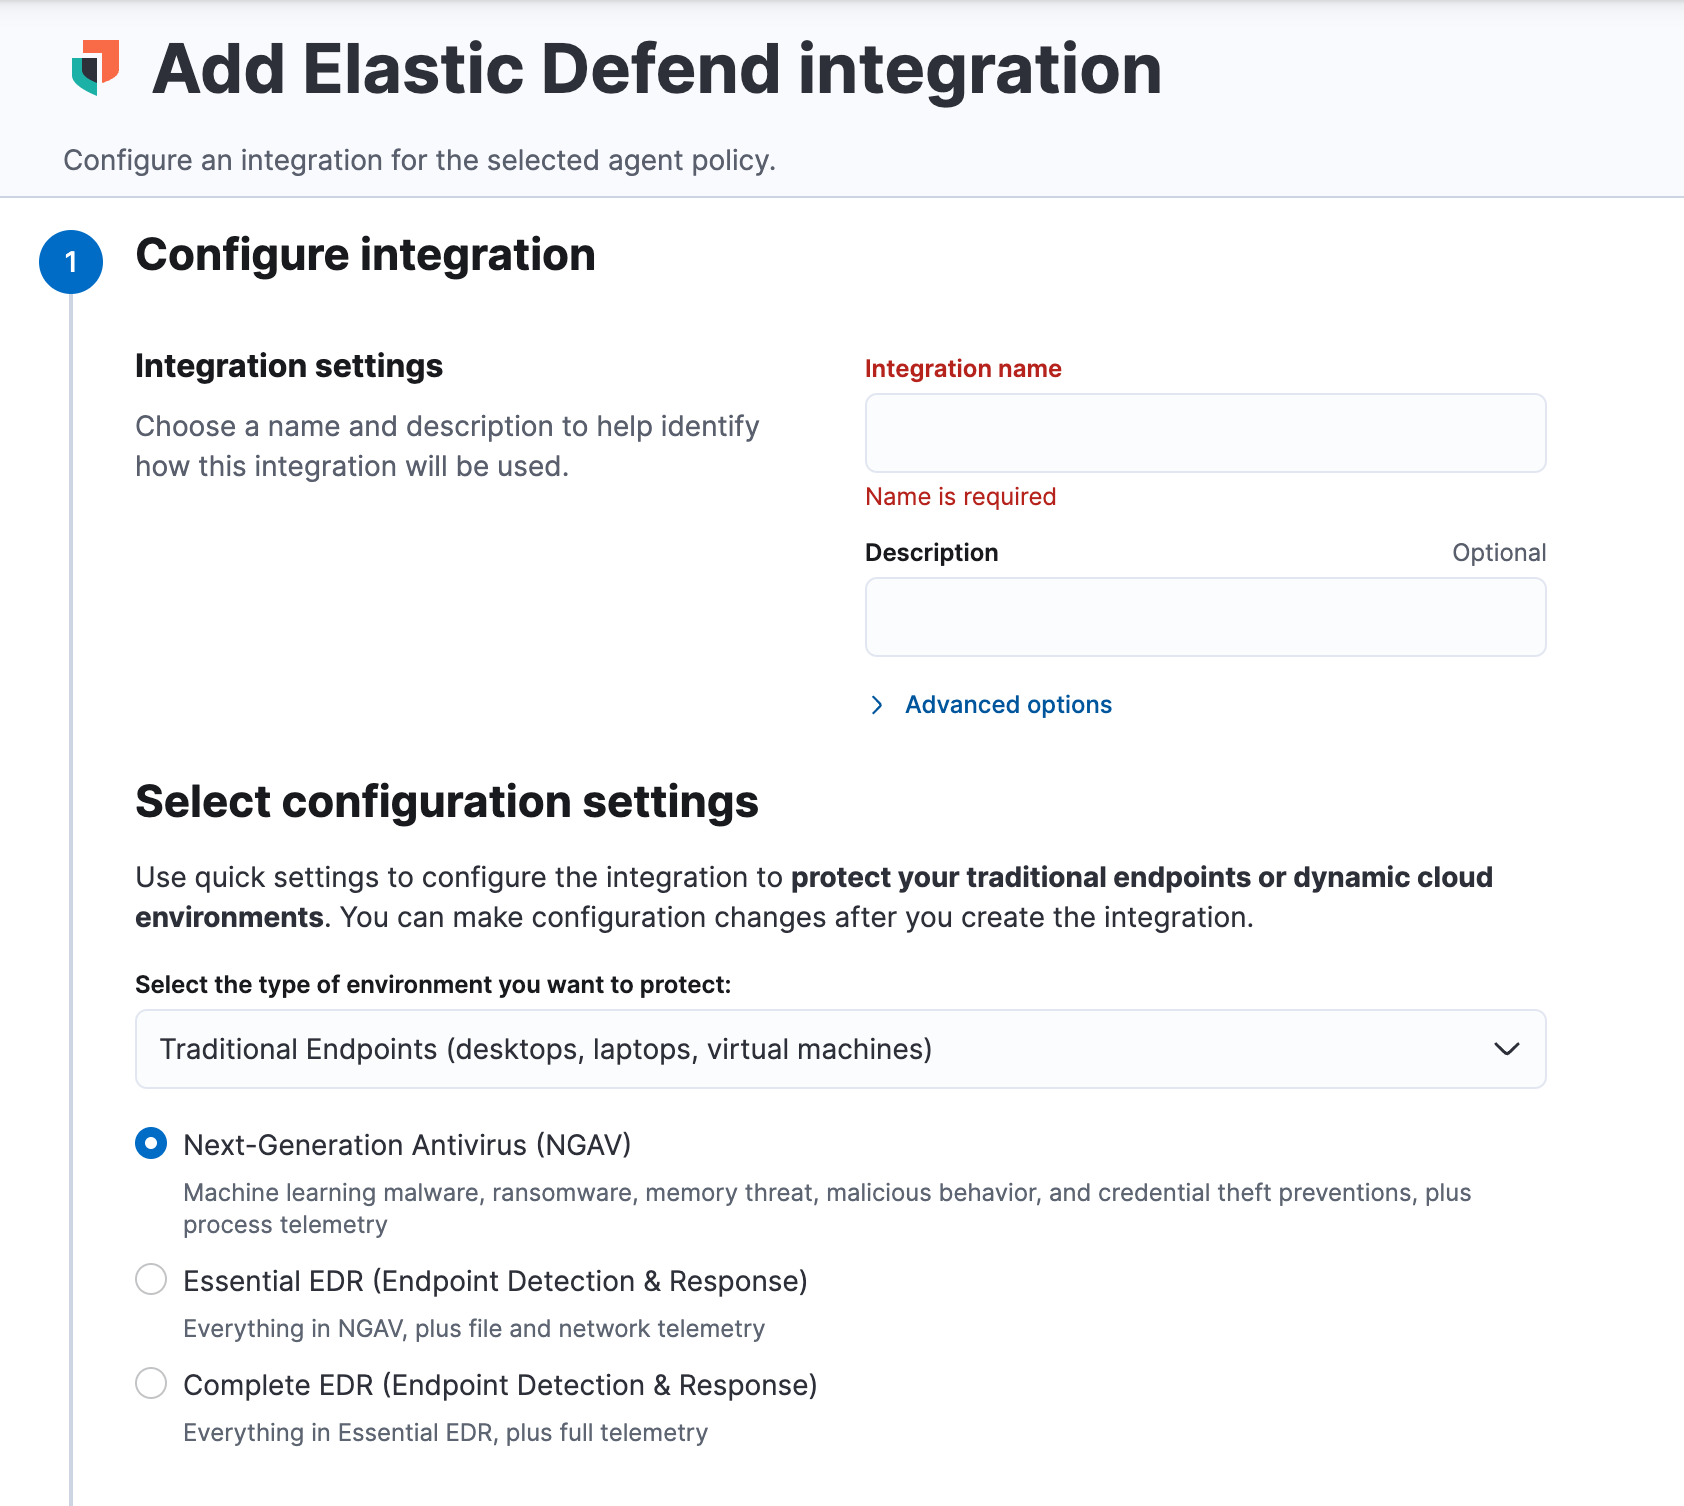The width and height of the screenshot is (1684, 1506).
Task: Click the Advanced options text label
Action: coord(1006,705)
